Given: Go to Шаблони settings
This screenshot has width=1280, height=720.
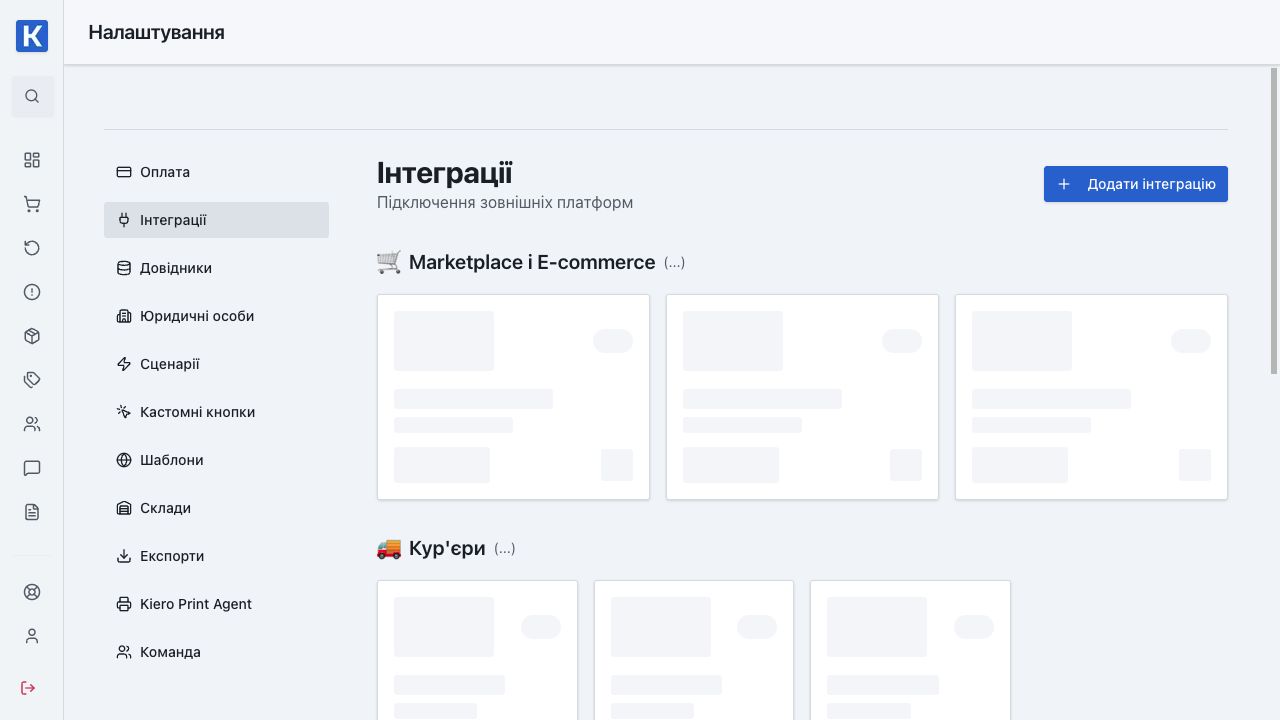Looking at the screenshot, I should [216, 460].
